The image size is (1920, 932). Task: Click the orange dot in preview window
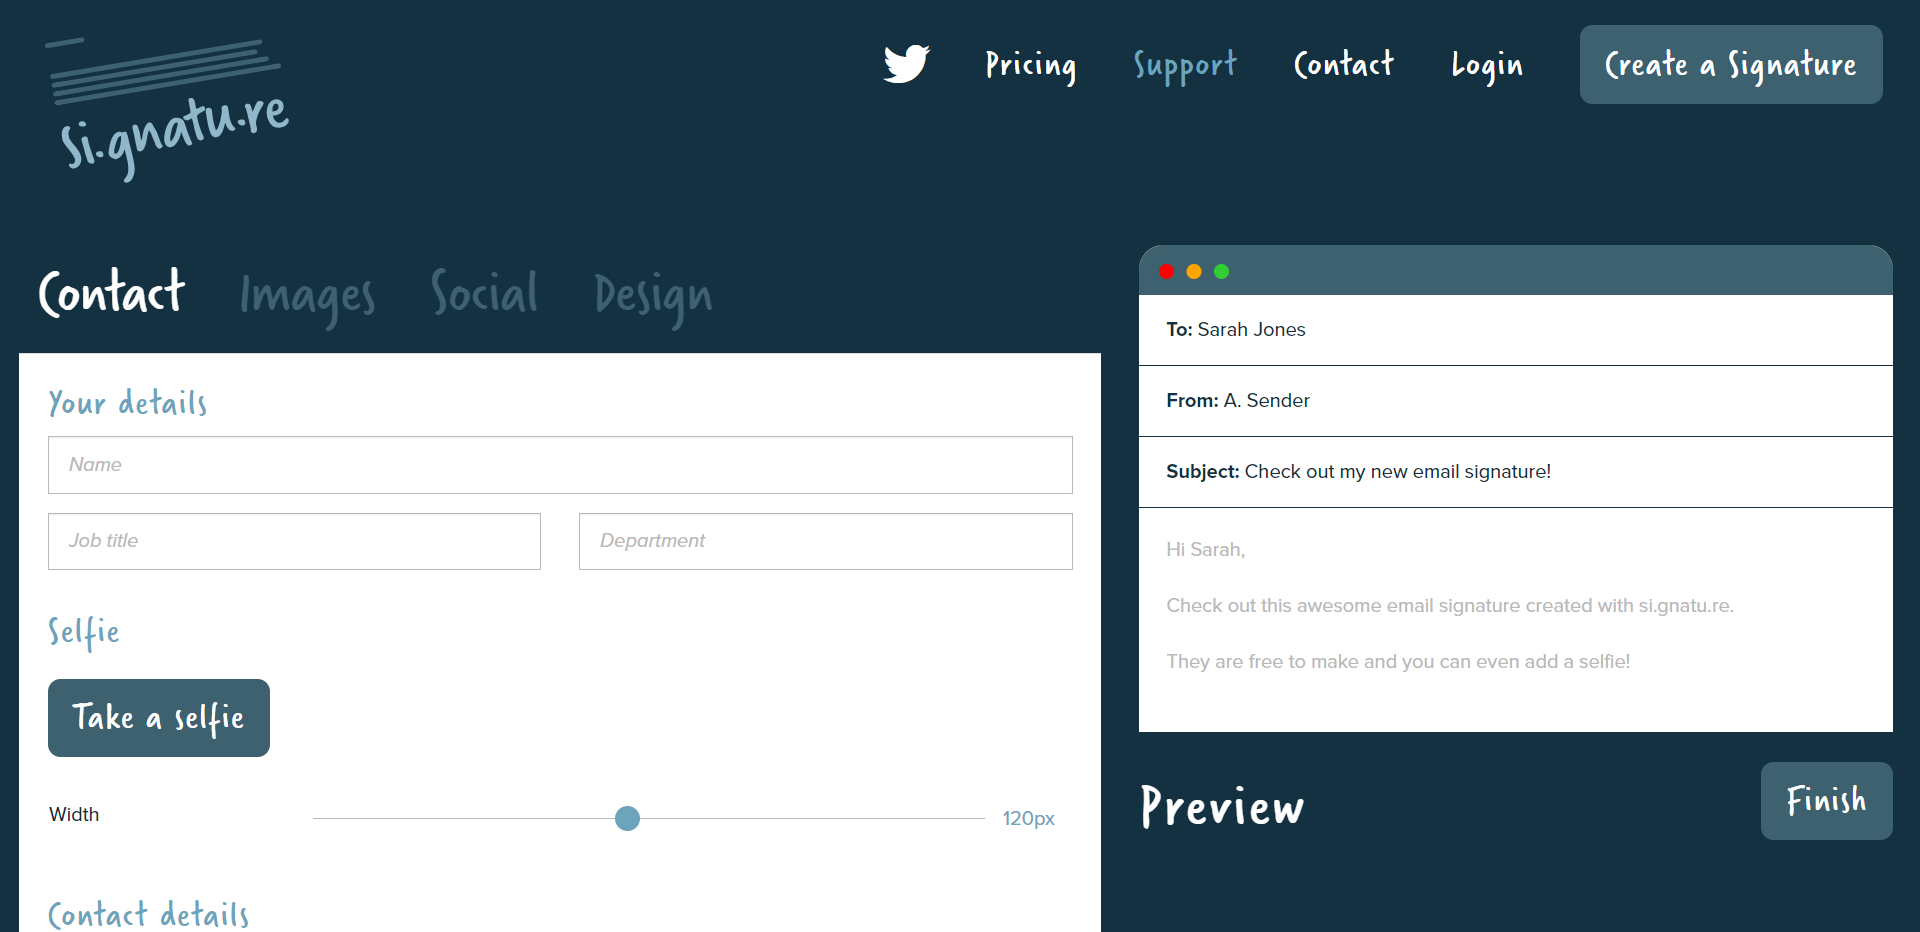point(1194,272)
